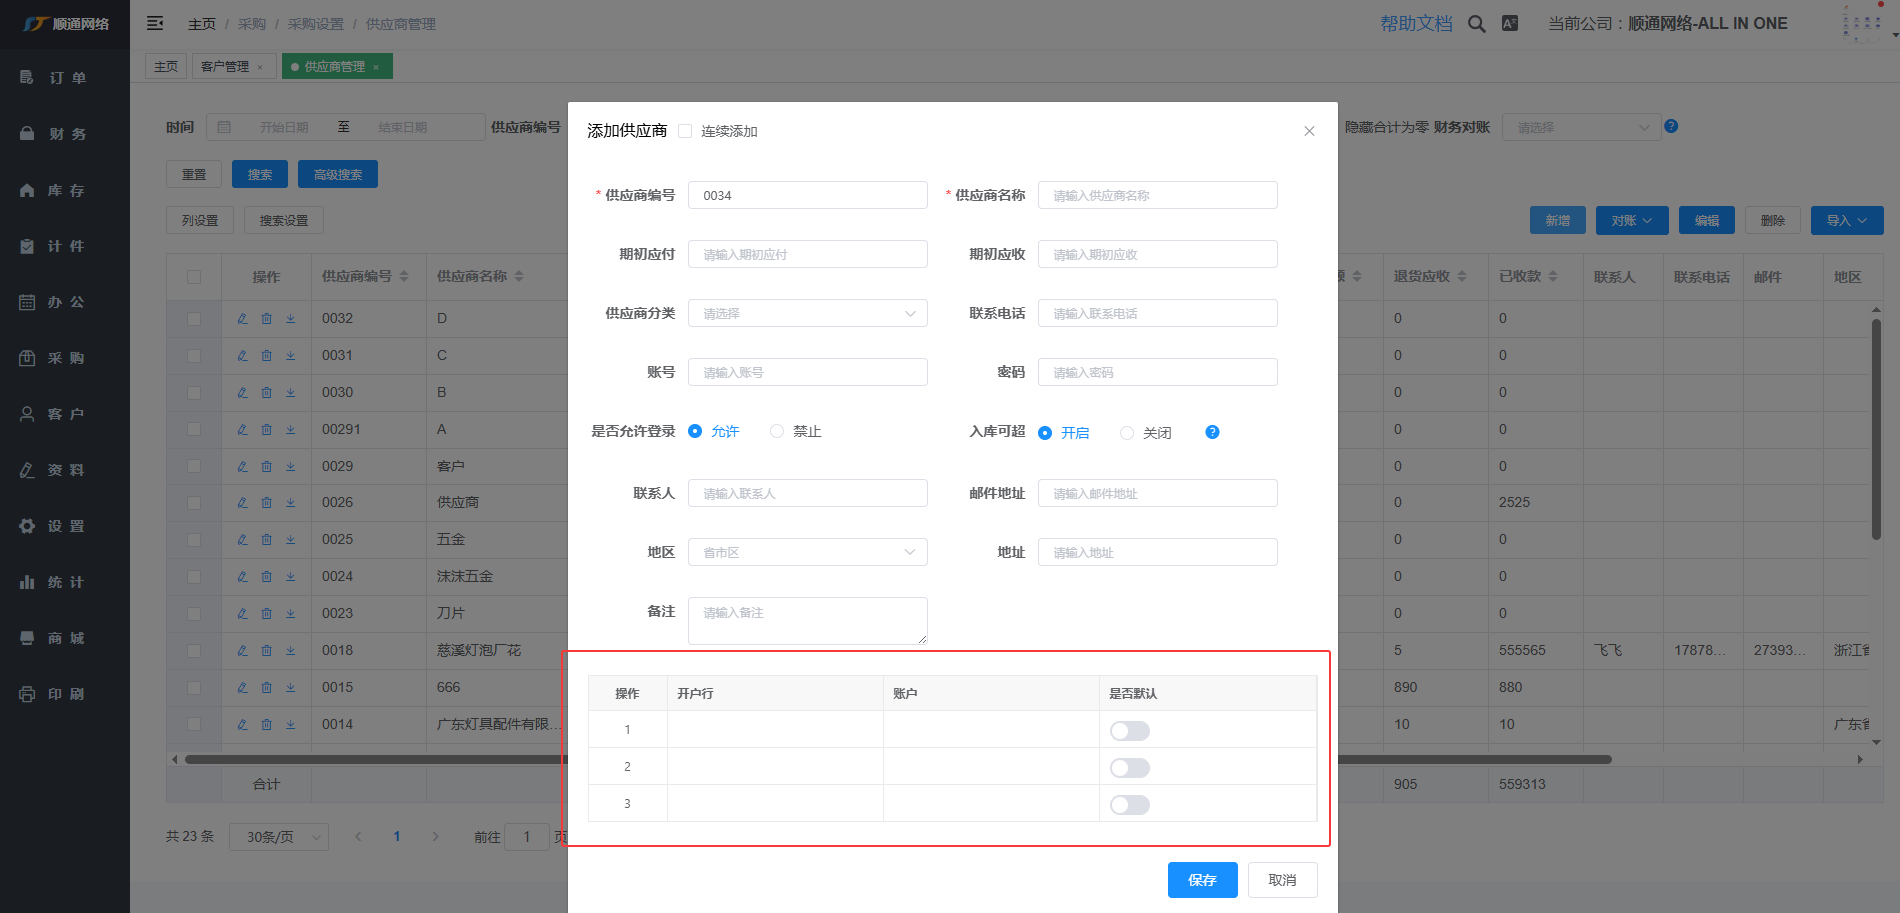Download icon for supplier row 0030
Viewport: 1900px width, 913px height.
[291, 392]
